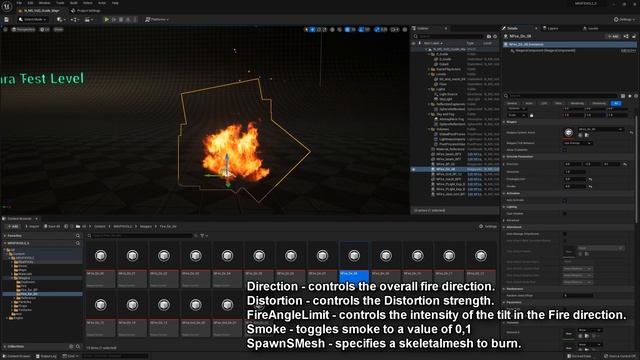Toggle the Cast Shadow checkbox

coord(565,213)
